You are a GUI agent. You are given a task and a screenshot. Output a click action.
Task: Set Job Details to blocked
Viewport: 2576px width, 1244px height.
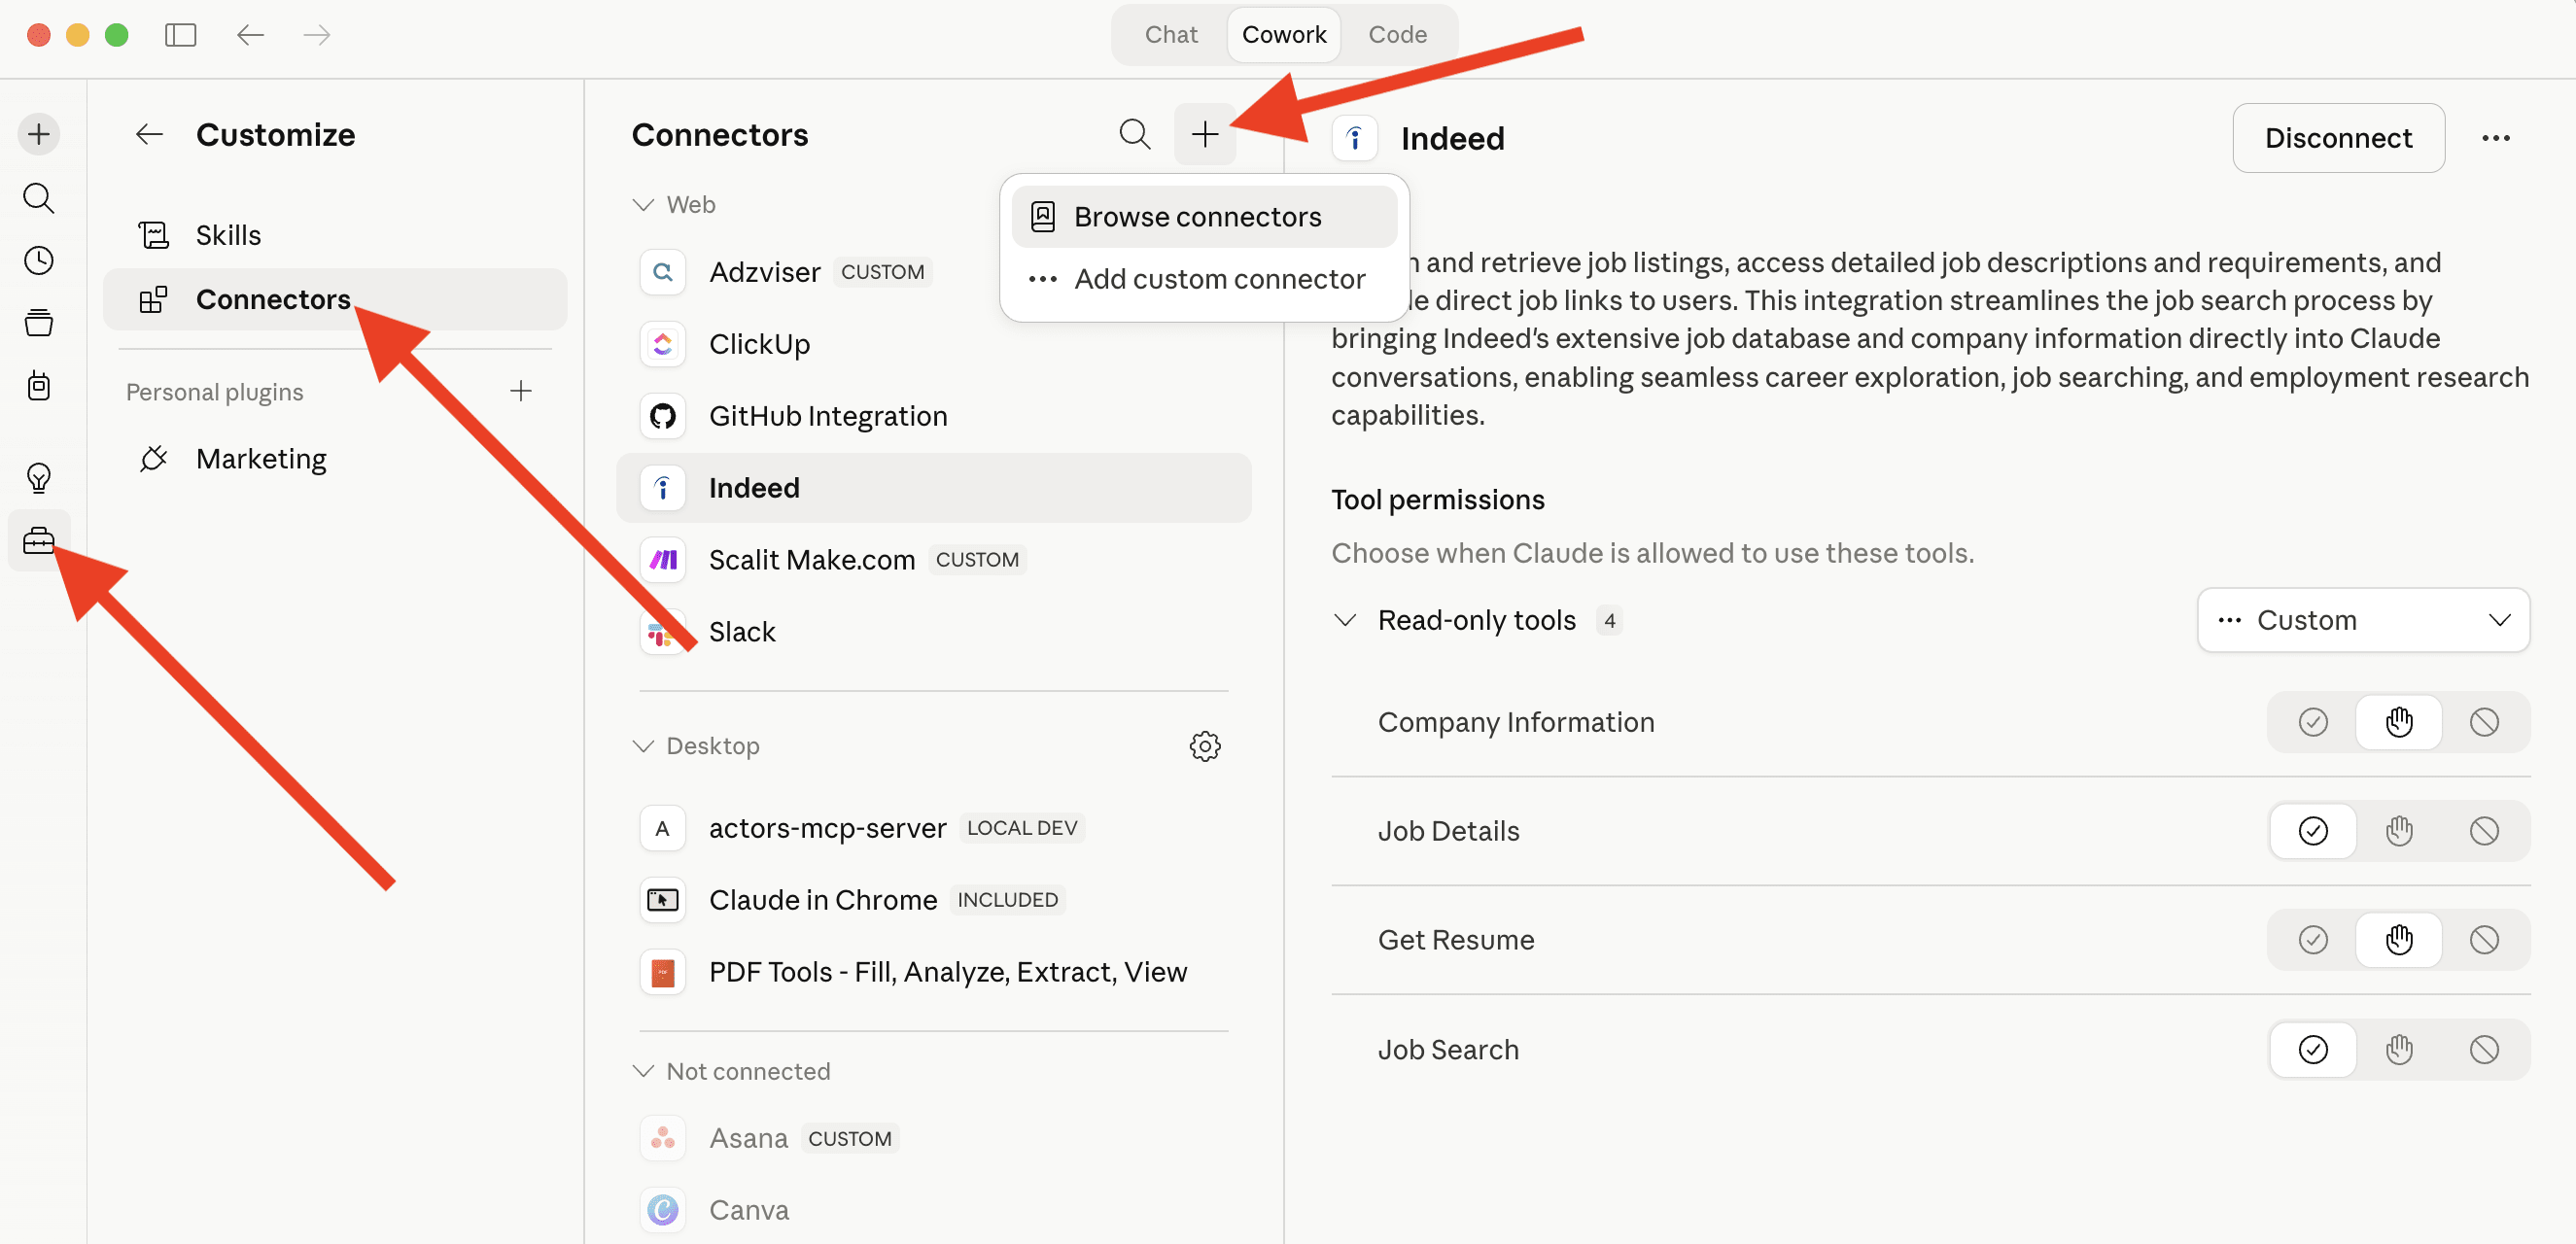(x=2483, y=831)
